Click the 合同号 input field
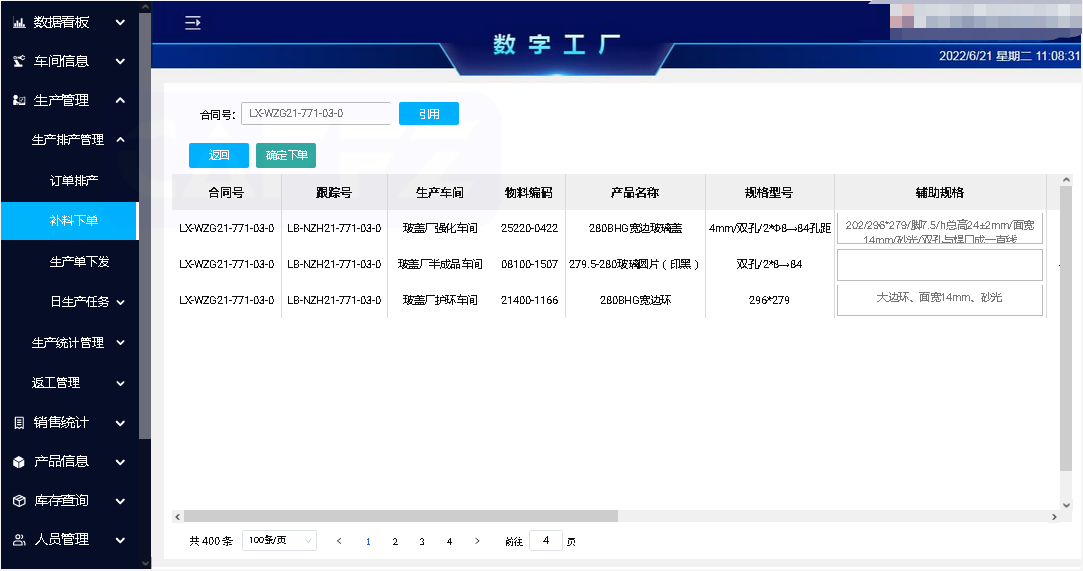Viewport: 1083px width, 571px height. 315,114
